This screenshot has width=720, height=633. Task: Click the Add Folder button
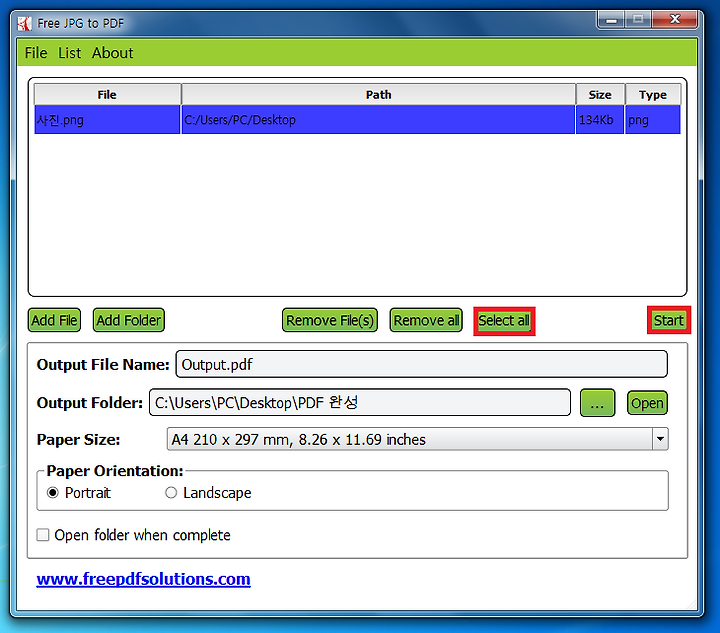tap(129, 320)
